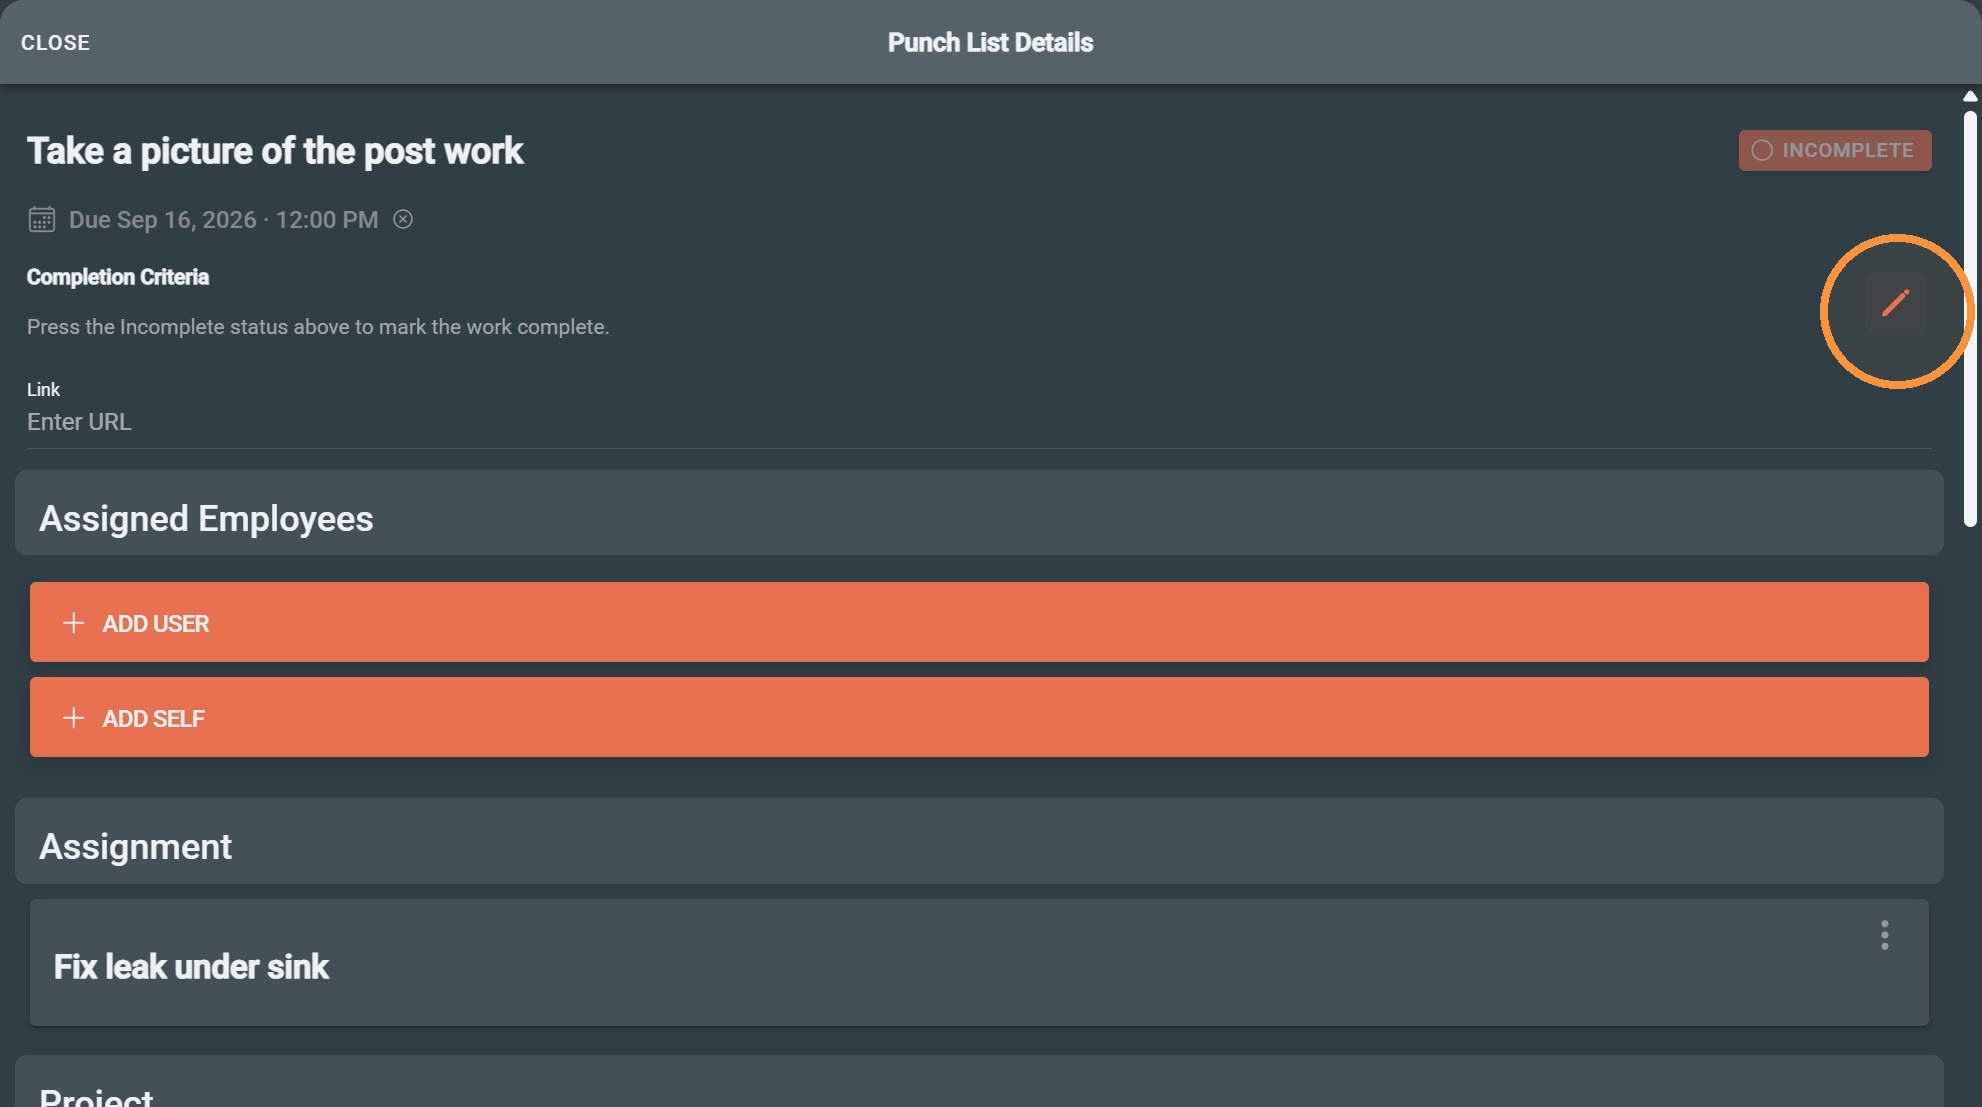The width and height of the screenshot is (1982, 1107).
Task: Click the plus icon in ADD SELF
Action: [73, 718]
